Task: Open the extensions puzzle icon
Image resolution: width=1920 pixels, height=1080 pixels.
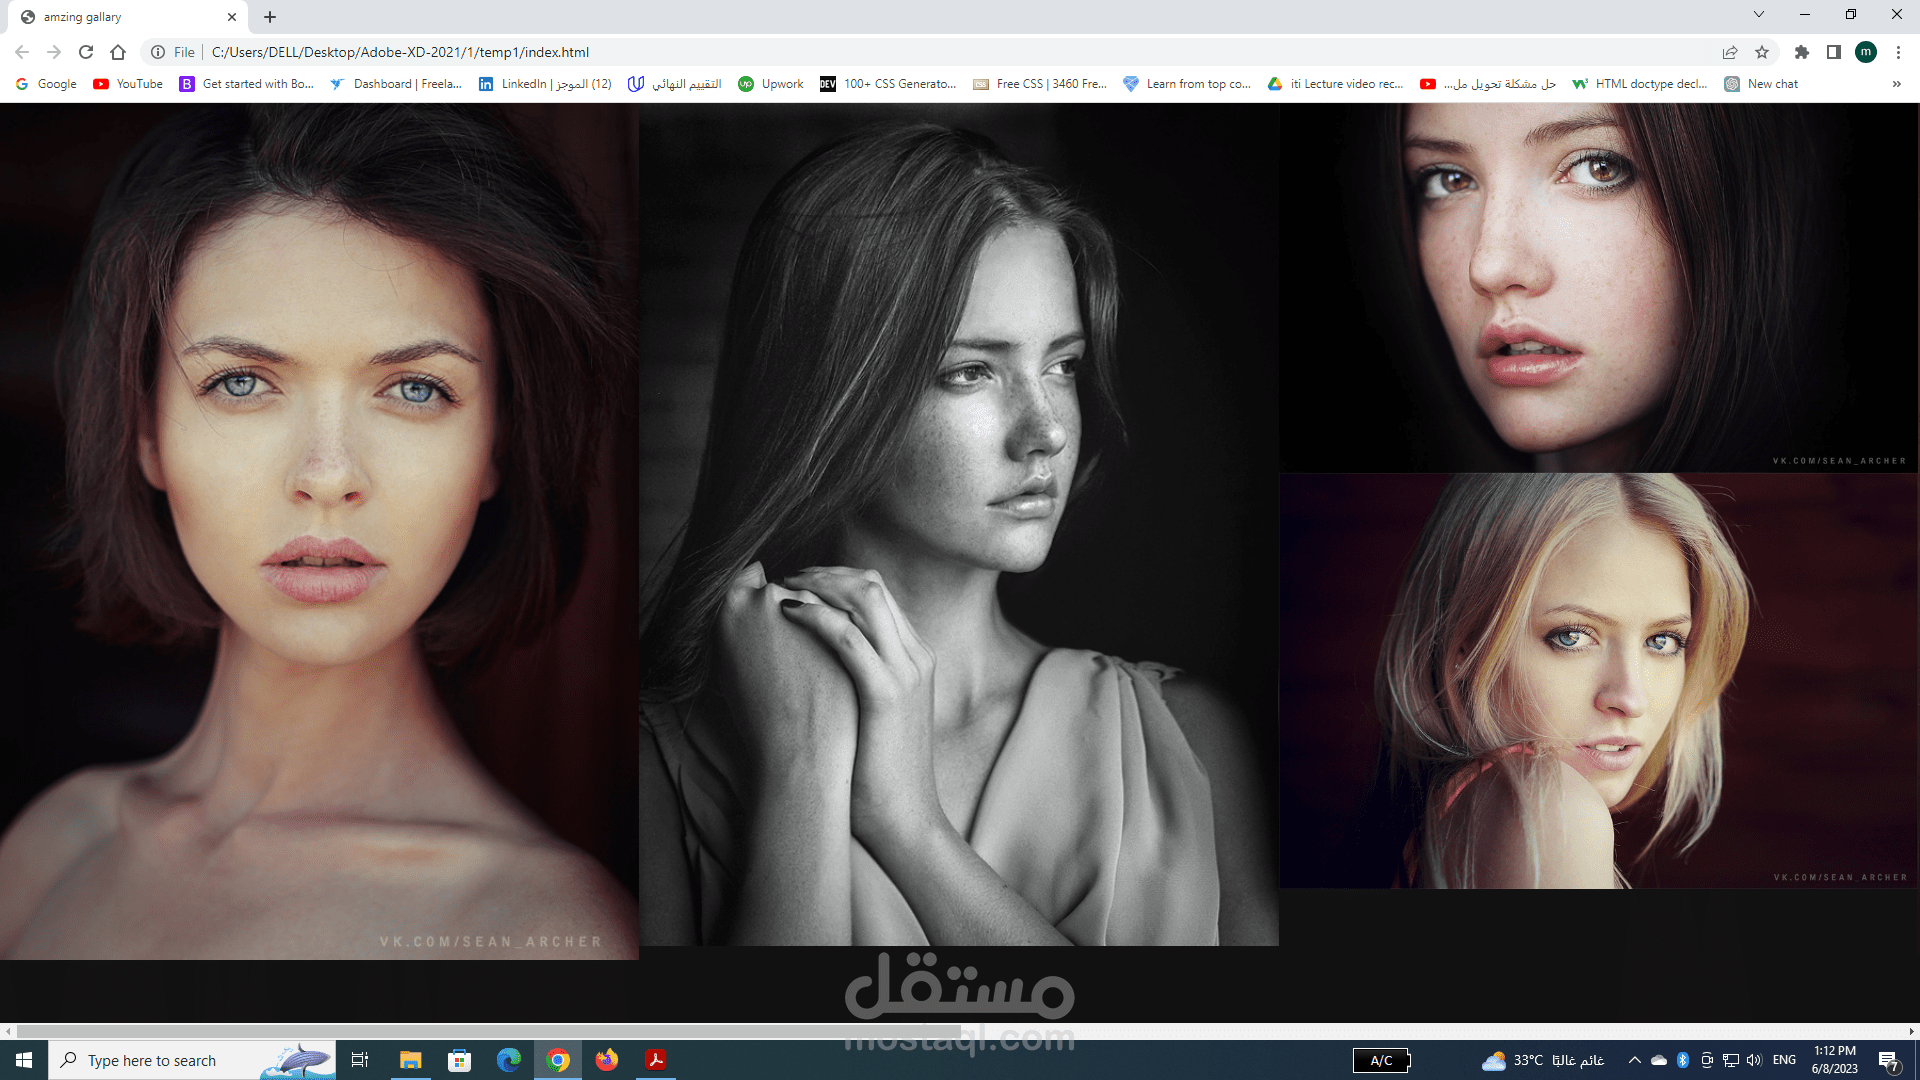Action: click(1802, 52)
